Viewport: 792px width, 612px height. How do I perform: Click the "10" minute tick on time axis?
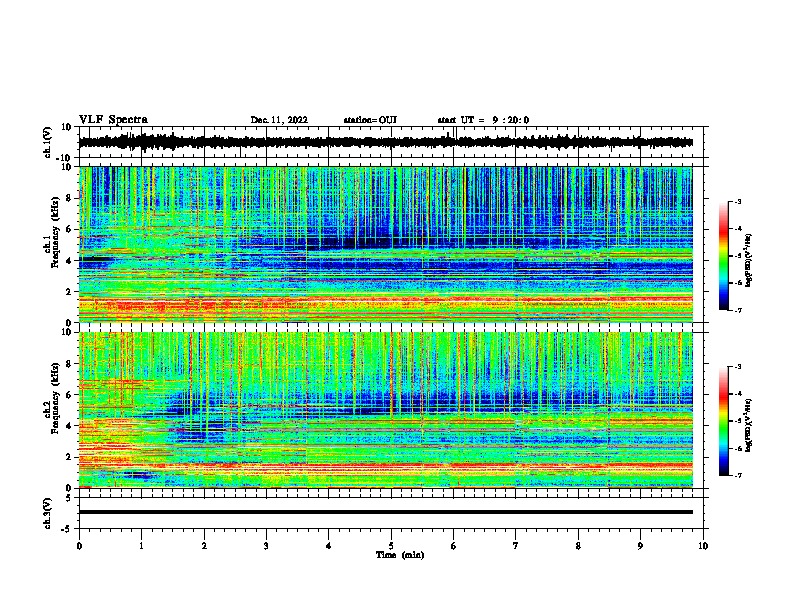(703, 546)
